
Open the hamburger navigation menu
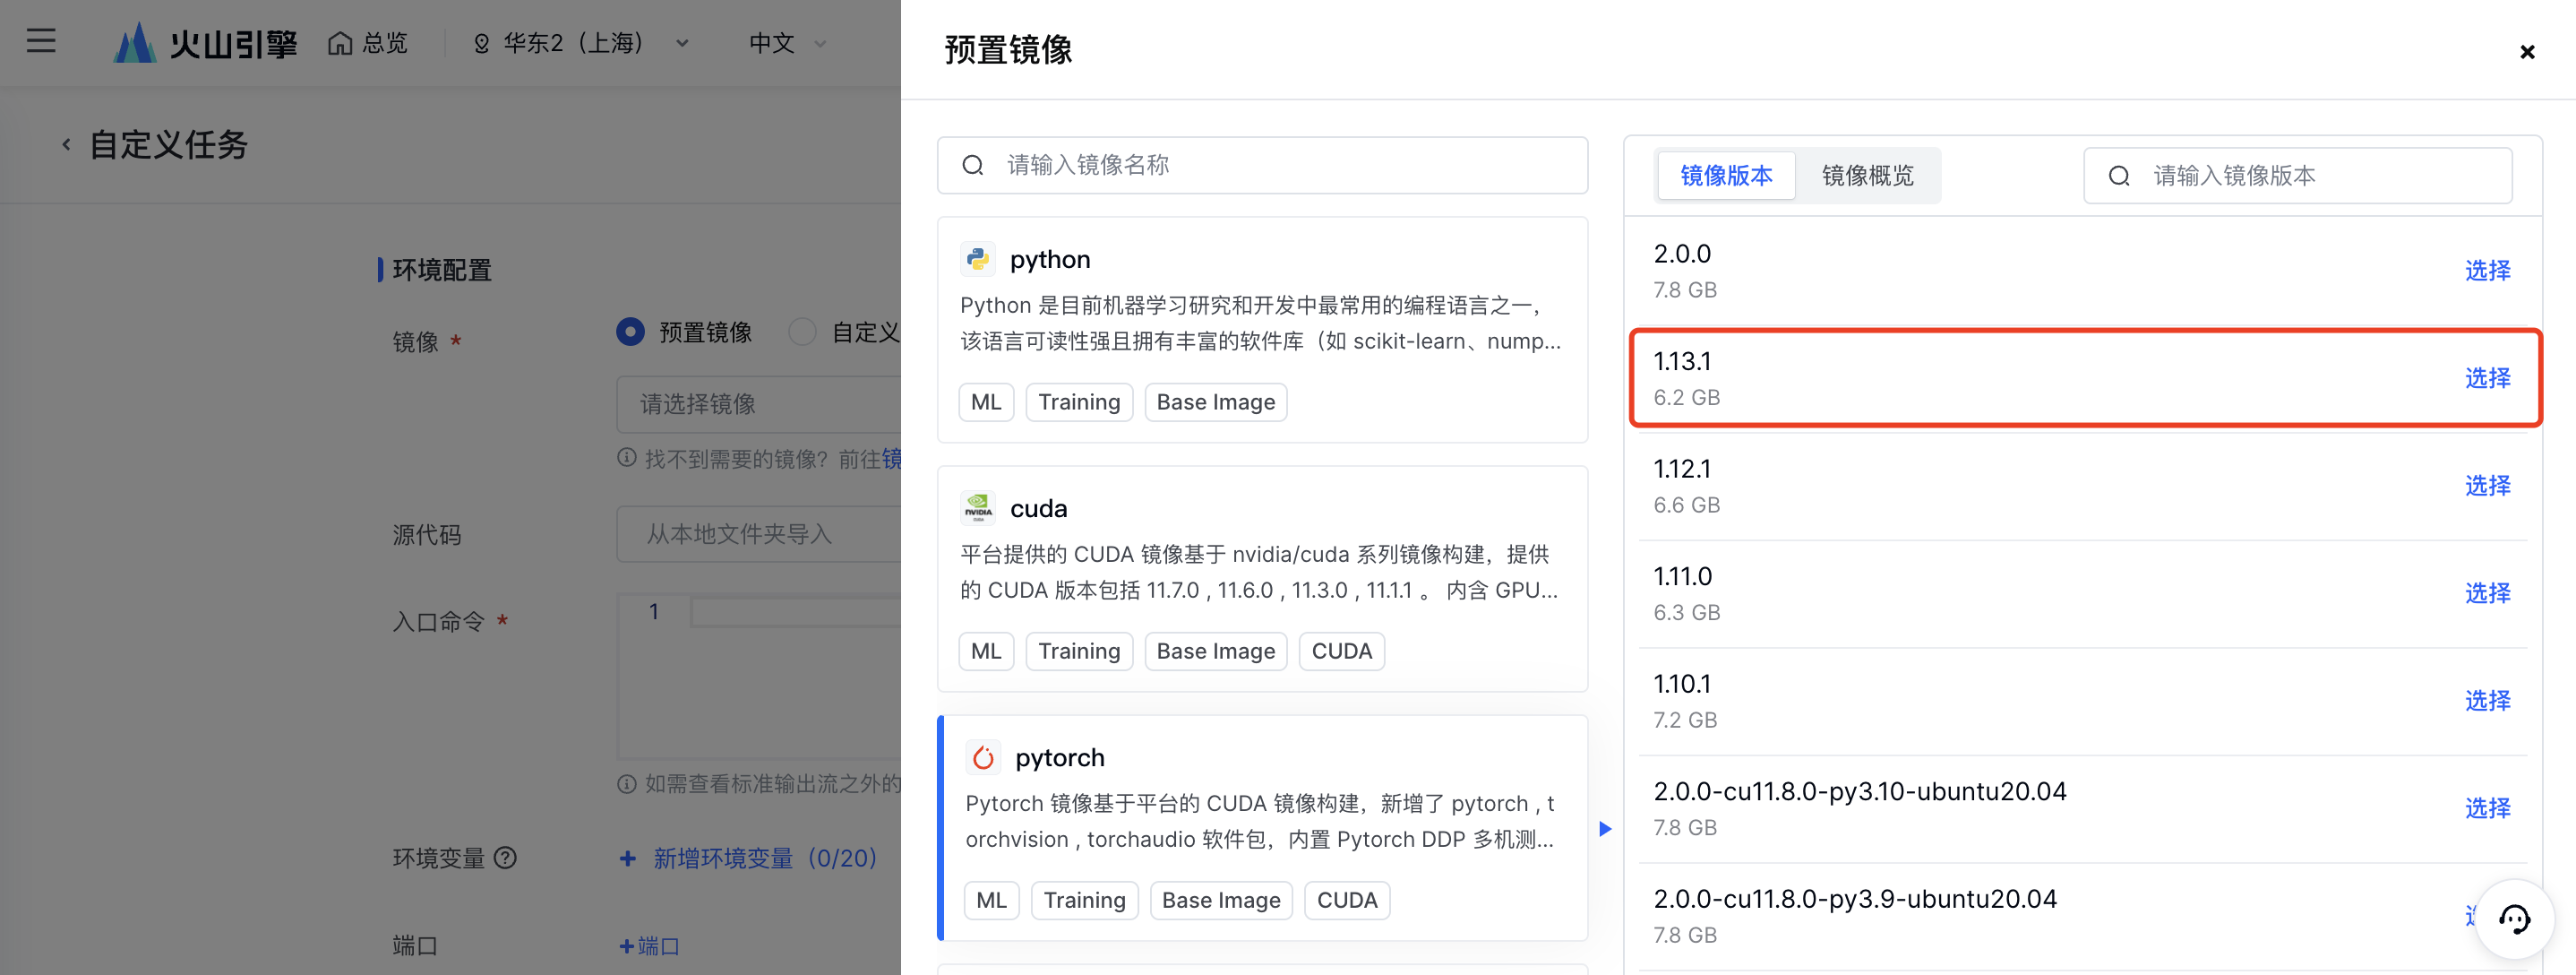pos(41,41)
